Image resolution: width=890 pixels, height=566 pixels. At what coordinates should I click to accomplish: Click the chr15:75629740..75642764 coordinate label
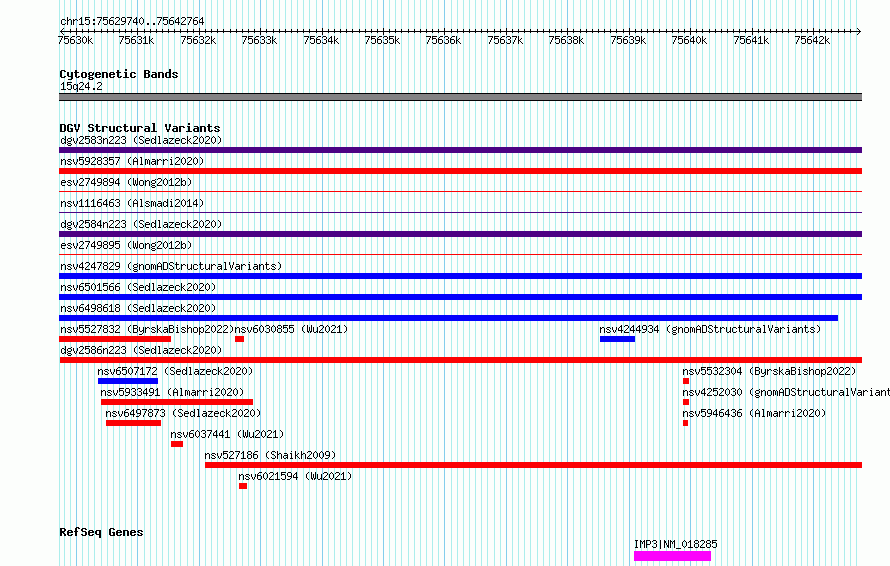click(132, 21)
